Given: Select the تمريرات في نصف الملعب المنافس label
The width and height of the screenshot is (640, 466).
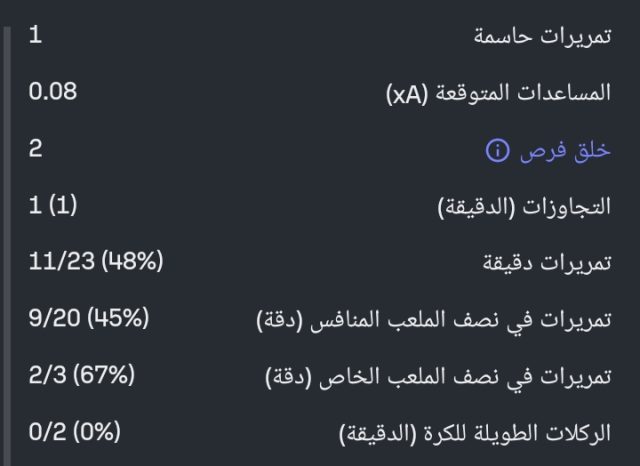Looking at the screenshot, I should pos(448,321).
